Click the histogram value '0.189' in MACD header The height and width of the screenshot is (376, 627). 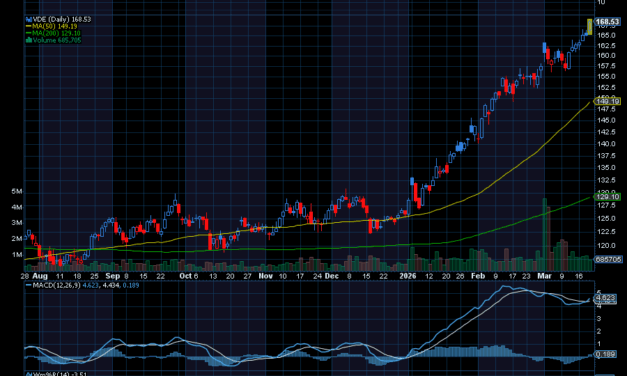click(131, 285)
